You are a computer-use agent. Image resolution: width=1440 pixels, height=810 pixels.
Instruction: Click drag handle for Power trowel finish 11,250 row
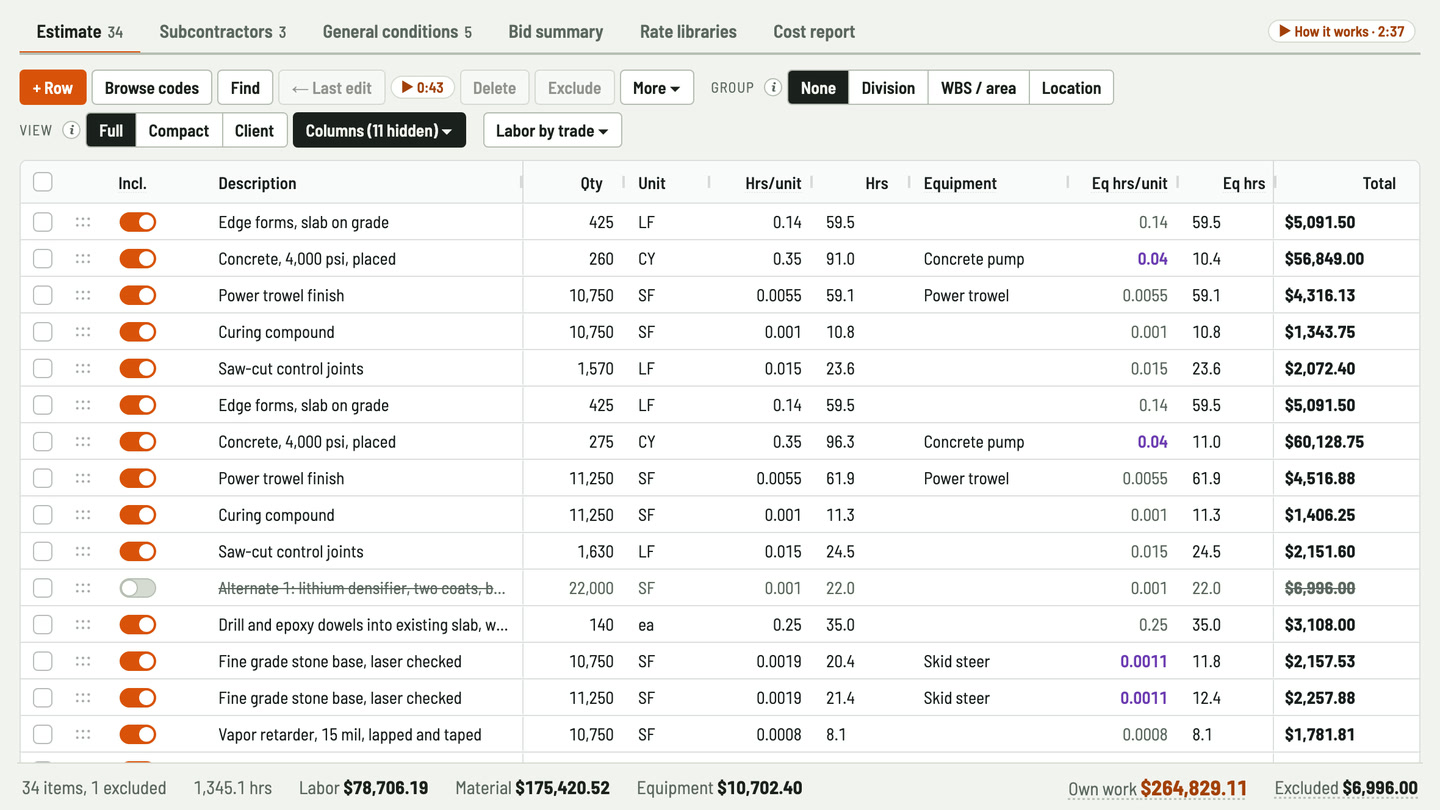point(83,478)
